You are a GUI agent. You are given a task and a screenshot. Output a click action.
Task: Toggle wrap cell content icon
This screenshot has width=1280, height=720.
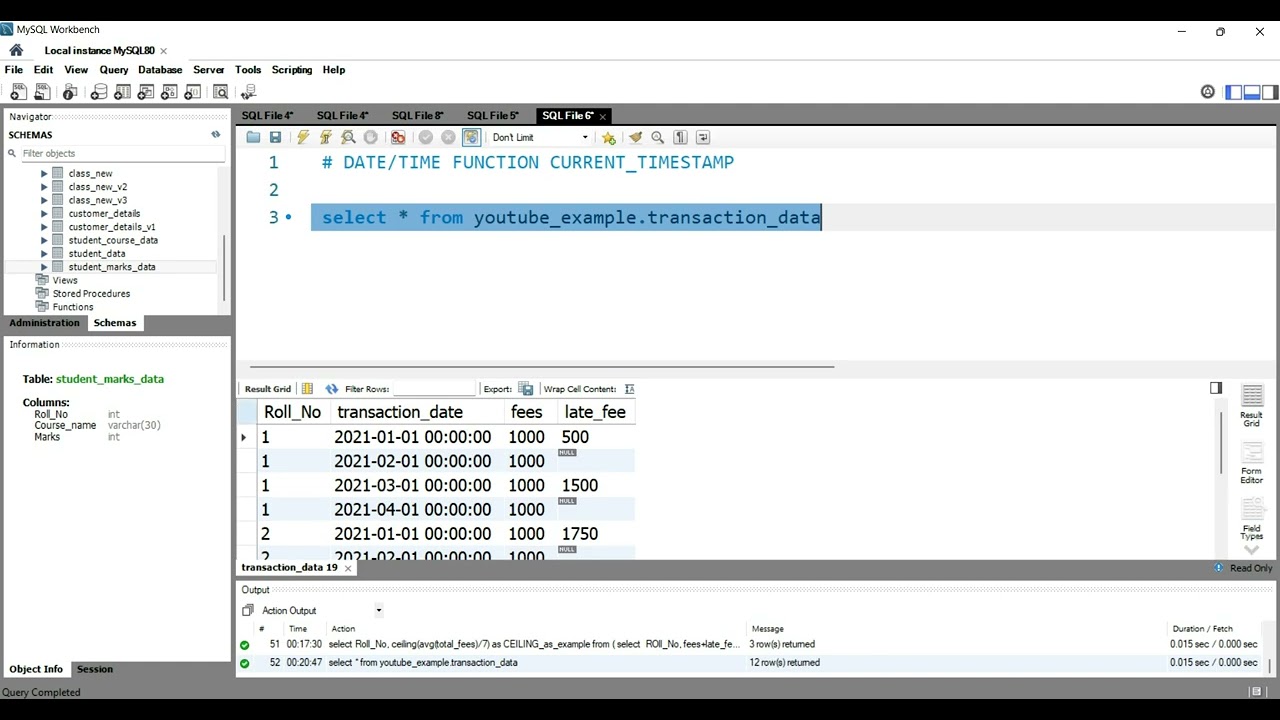click(x=628, y=389)
